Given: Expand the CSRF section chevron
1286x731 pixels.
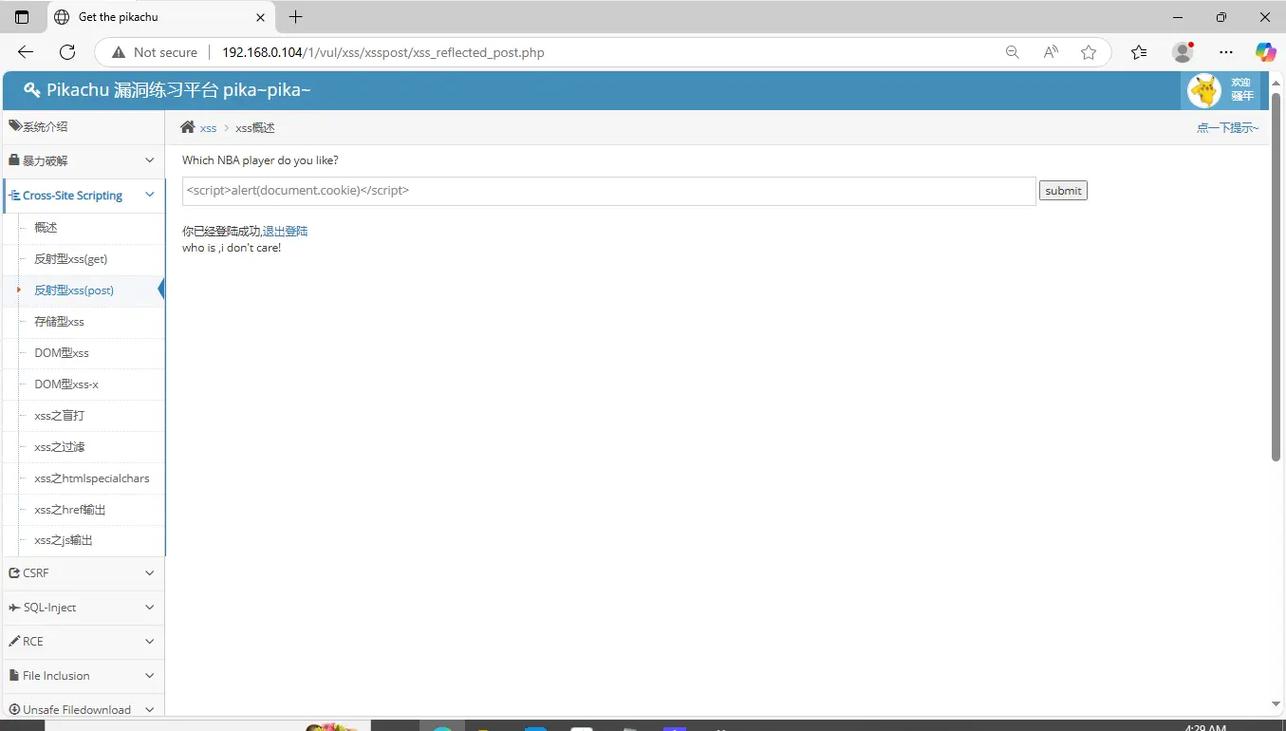Looking at the screenshot, I should (150, 573).
